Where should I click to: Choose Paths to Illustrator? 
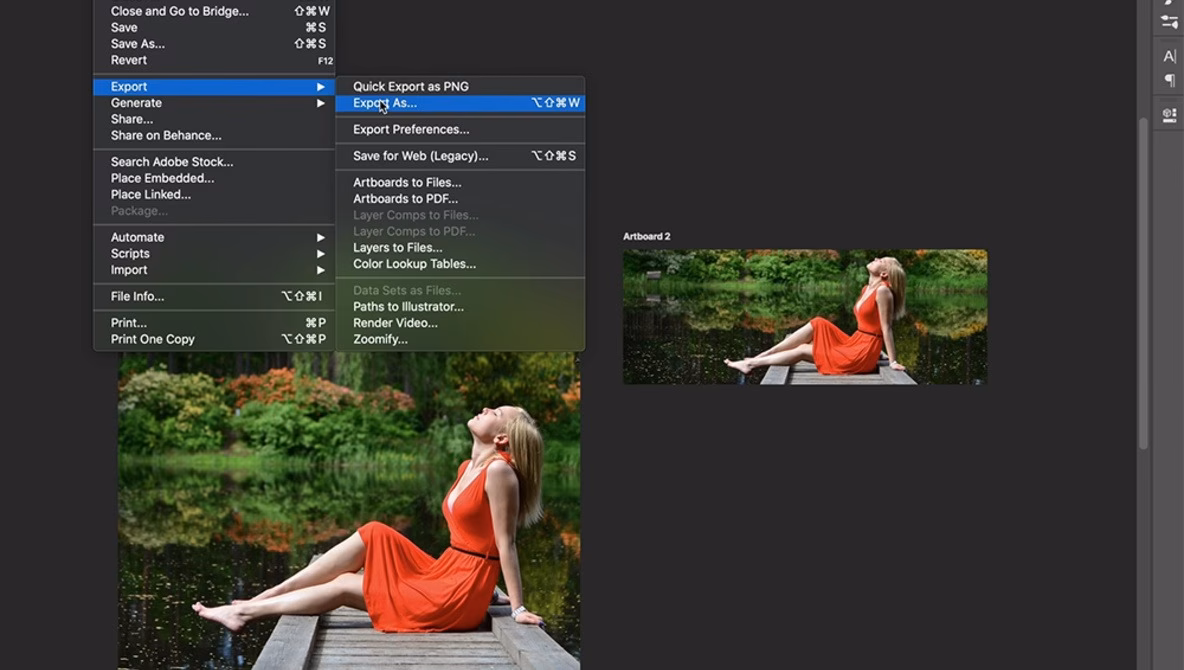(410, 306)
